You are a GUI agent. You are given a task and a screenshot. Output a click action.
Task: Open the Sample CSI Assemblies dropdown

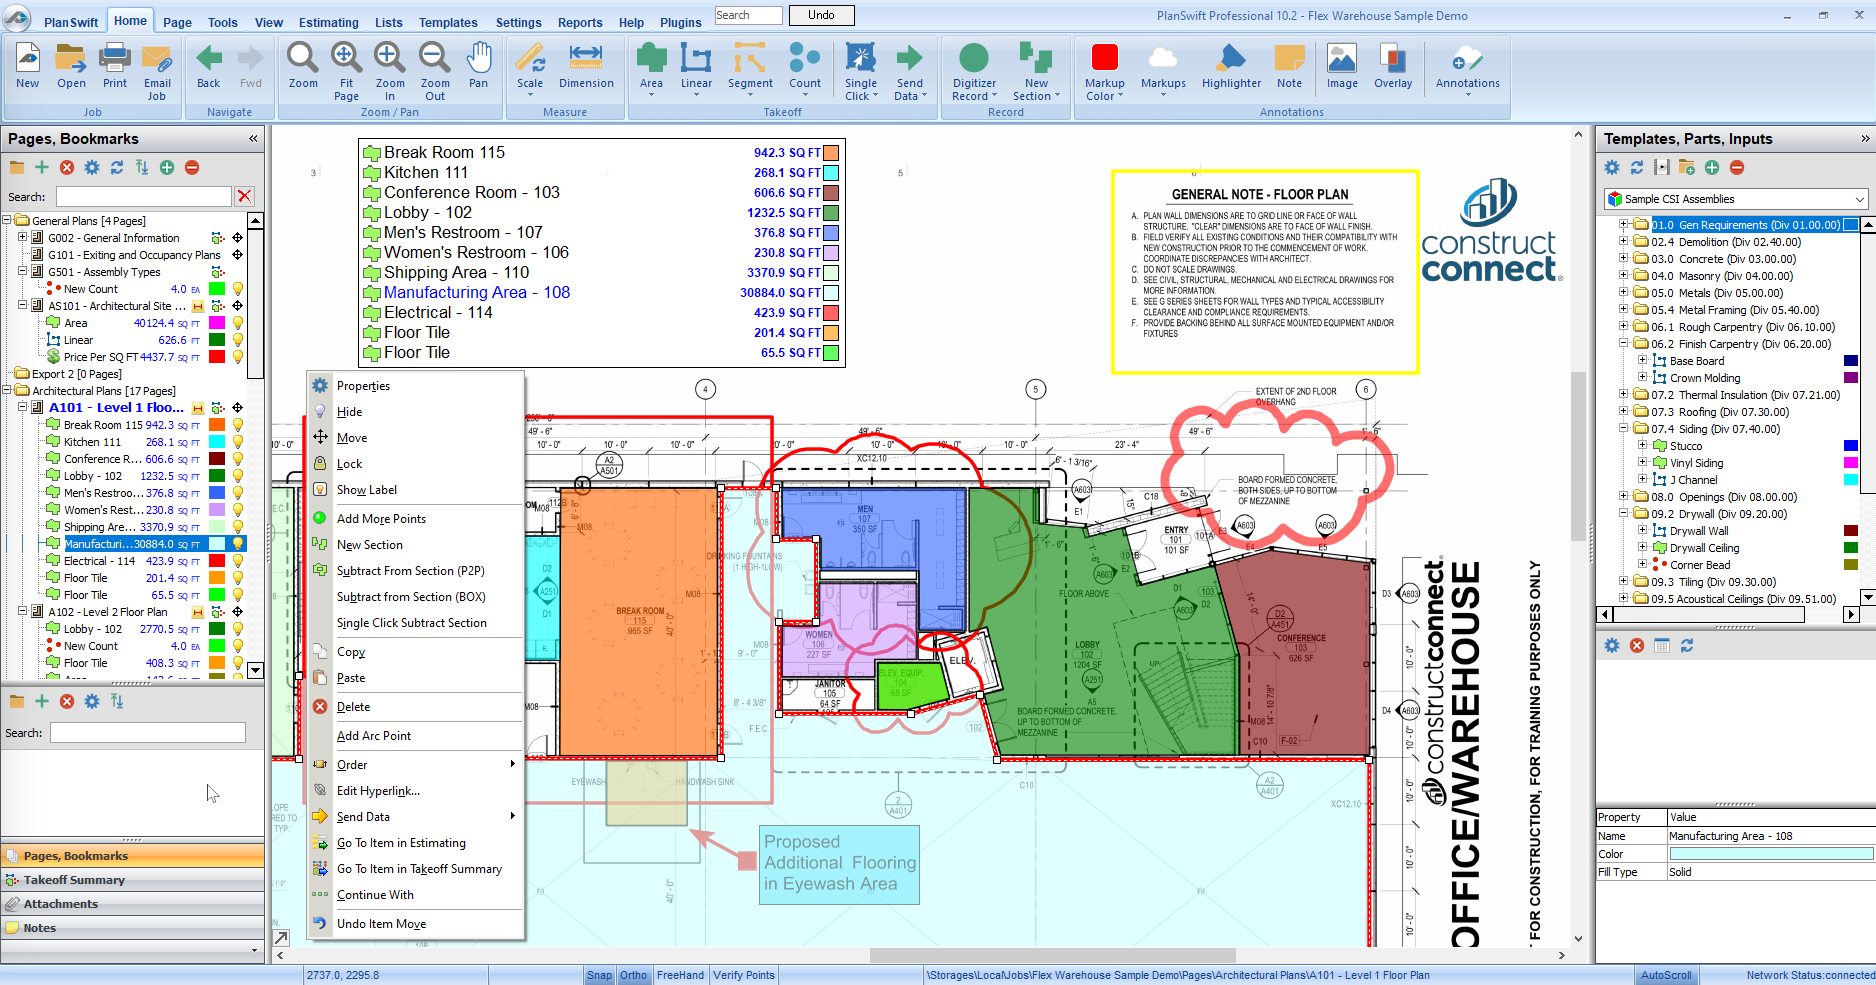[1859, 199]
